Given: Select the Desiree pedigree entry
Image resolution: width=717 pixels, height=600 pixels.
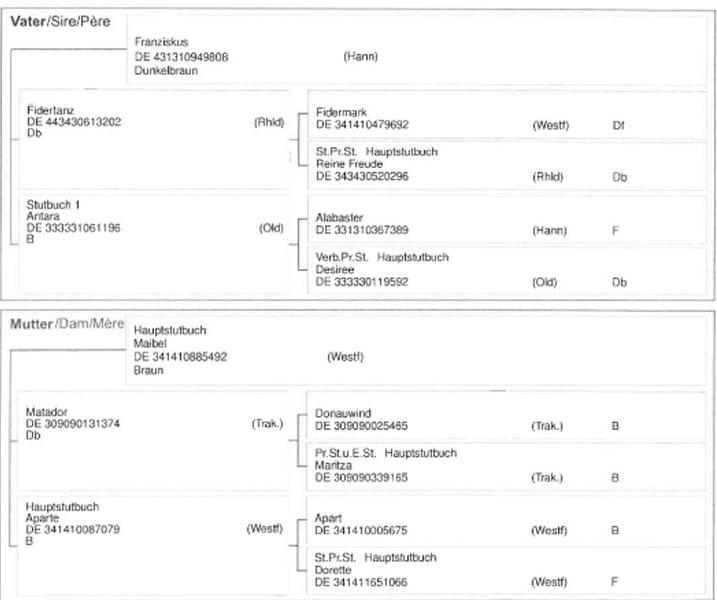Looking at the screenshot, I should click(x=334, y=269).
